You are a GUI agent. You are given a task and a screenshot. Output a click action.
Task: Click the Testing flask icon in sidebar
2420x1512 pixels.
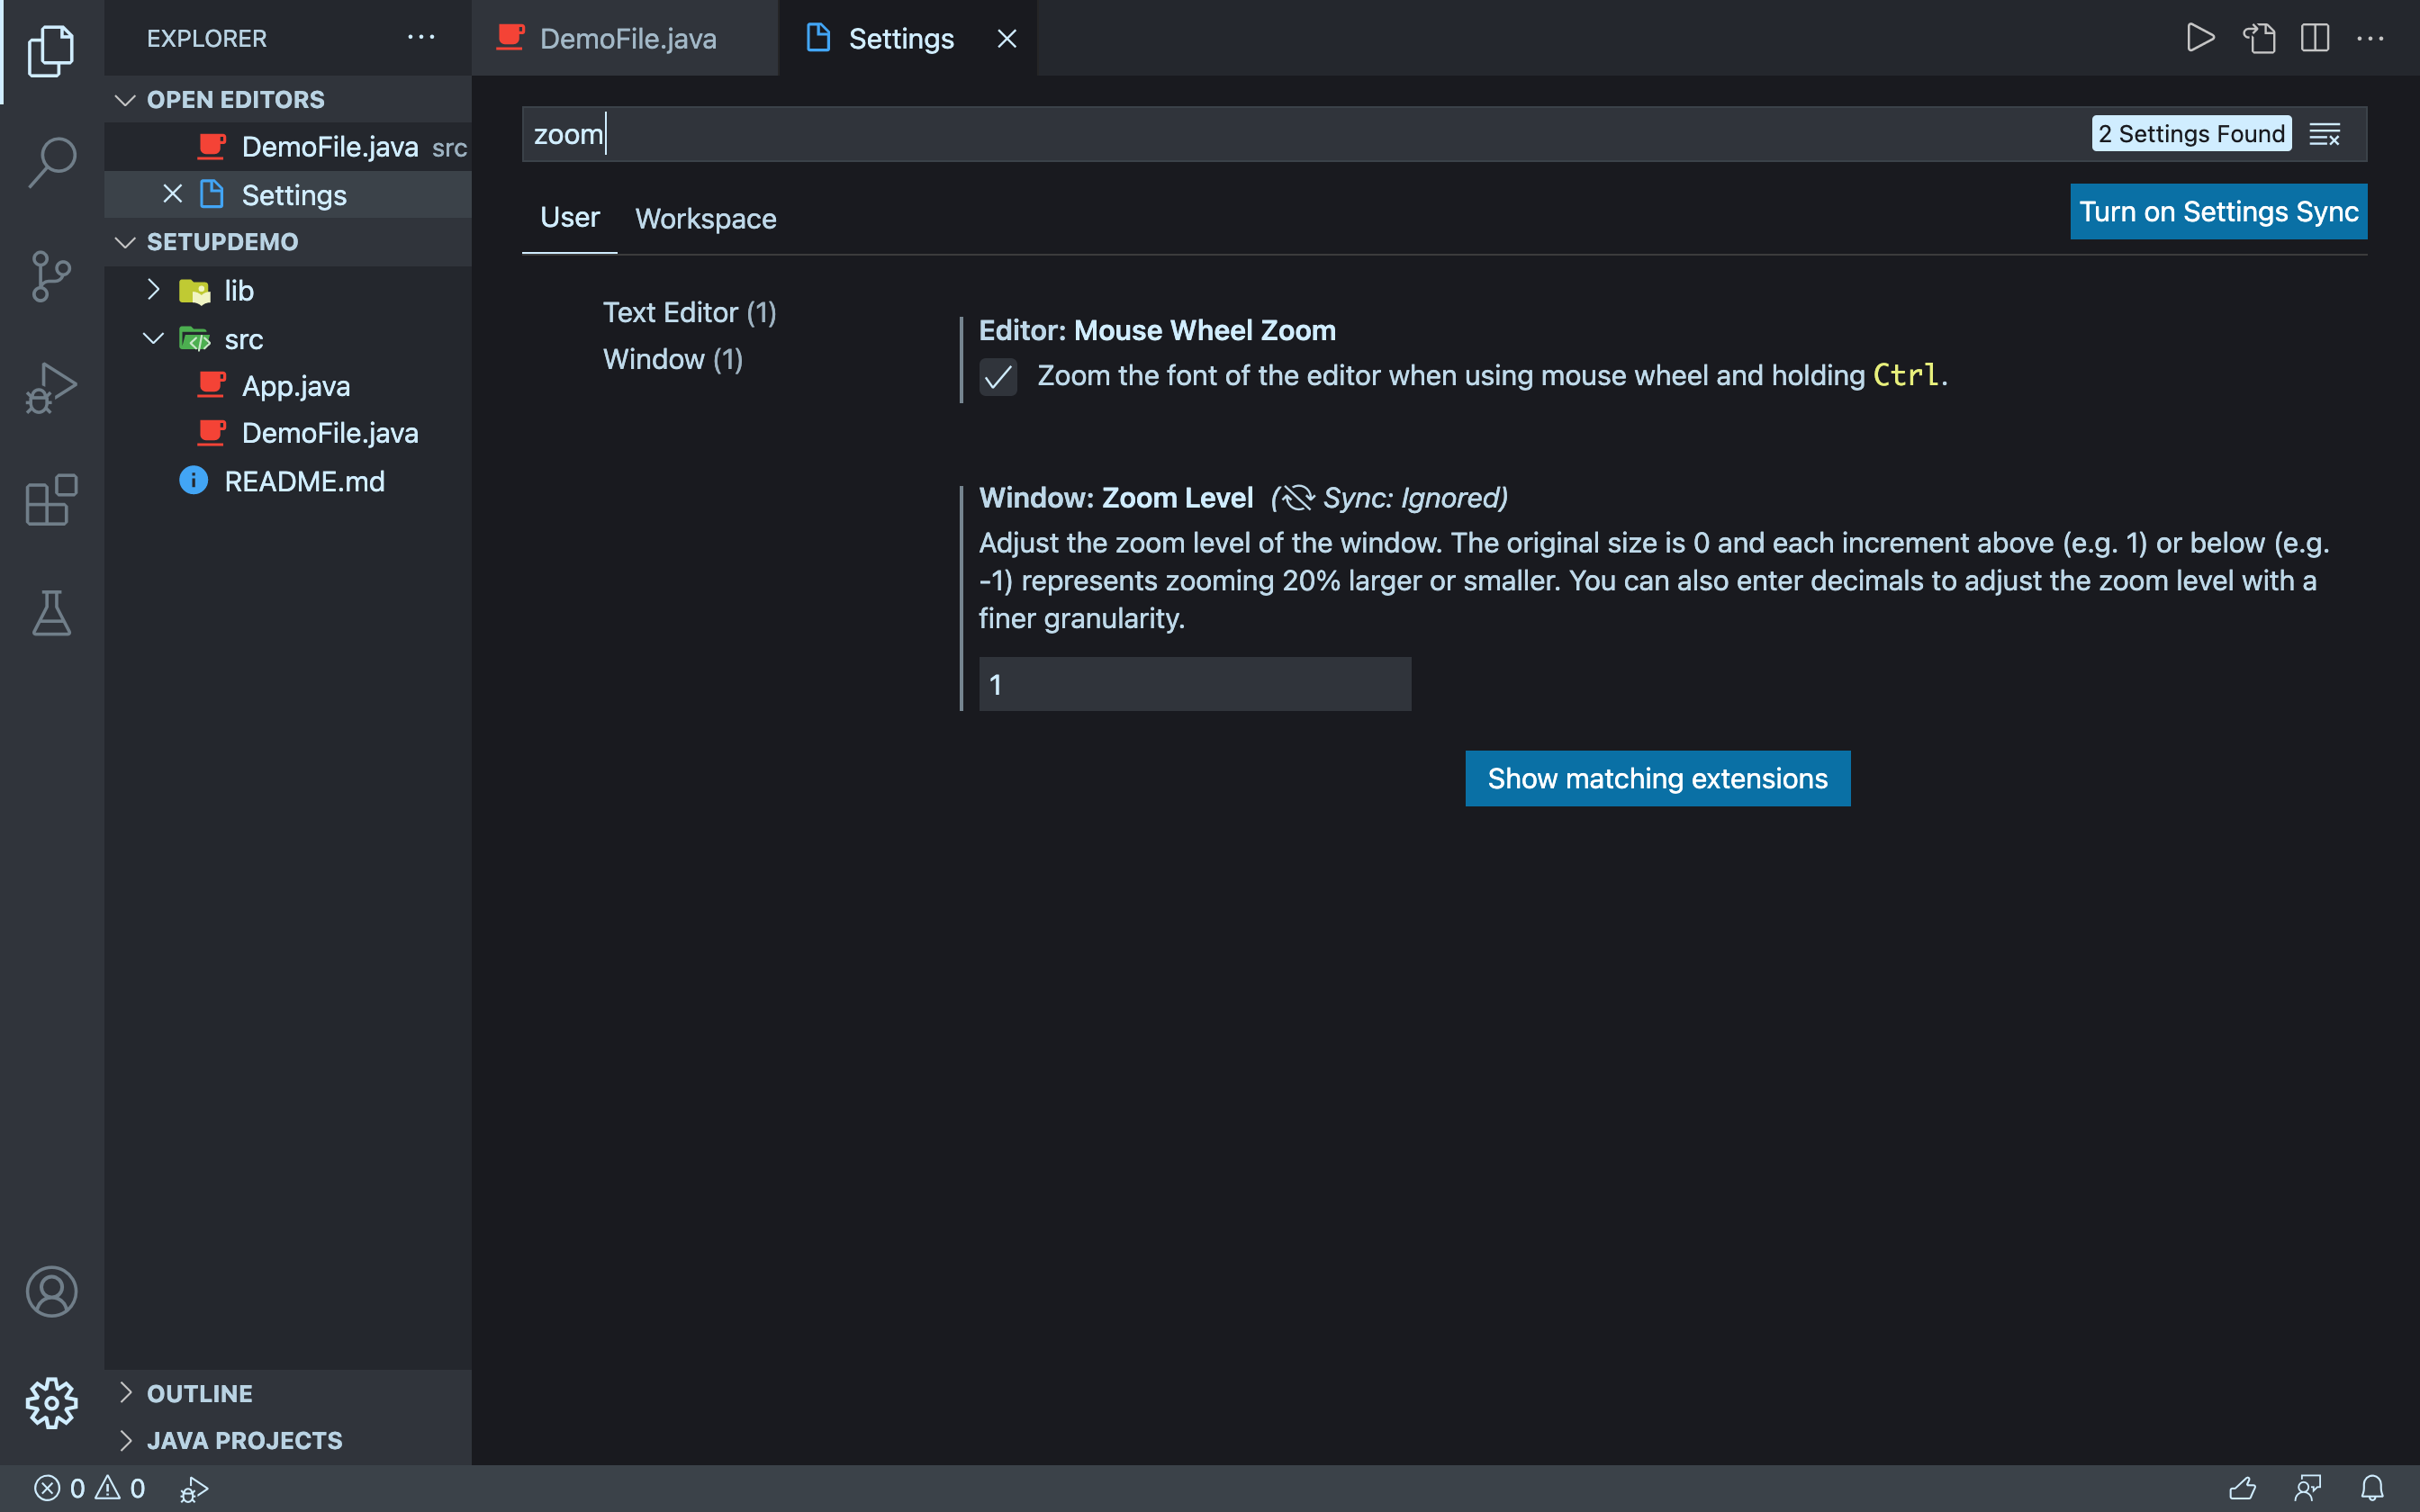pyautogui.click(x=52, y=615)
